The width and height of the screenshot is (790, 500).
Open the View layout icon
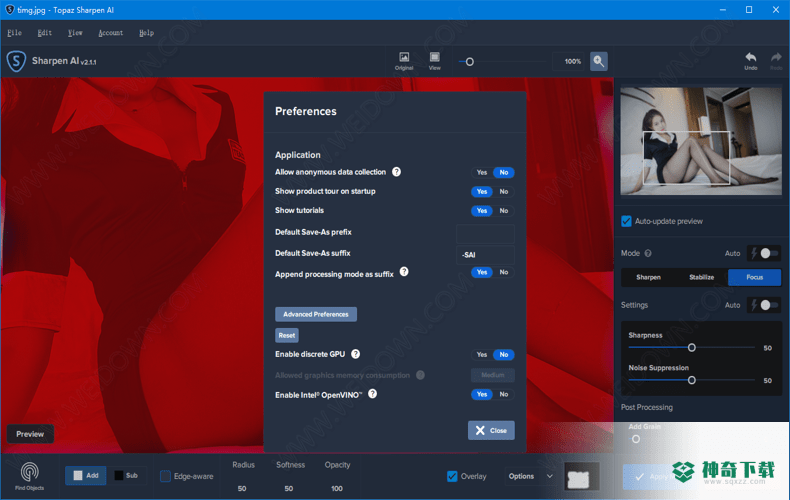point(434,61)
